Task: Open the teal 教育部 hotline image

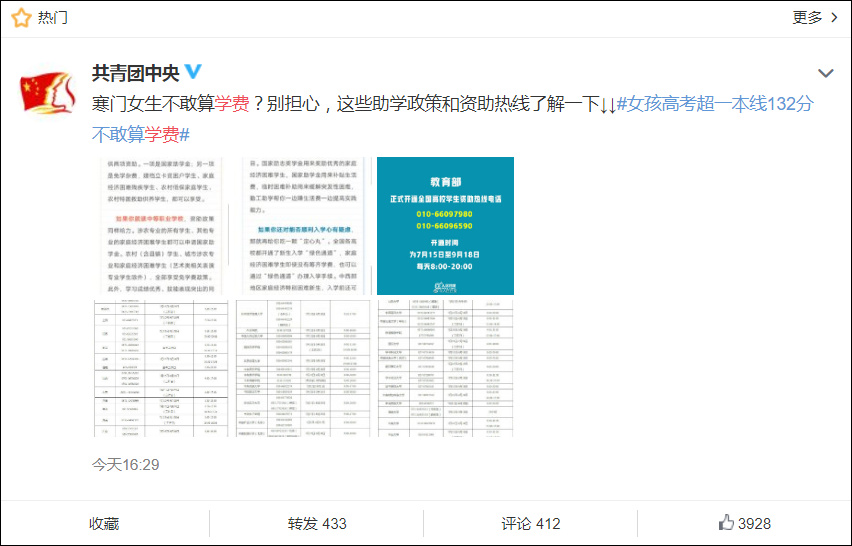Action: 446,226
